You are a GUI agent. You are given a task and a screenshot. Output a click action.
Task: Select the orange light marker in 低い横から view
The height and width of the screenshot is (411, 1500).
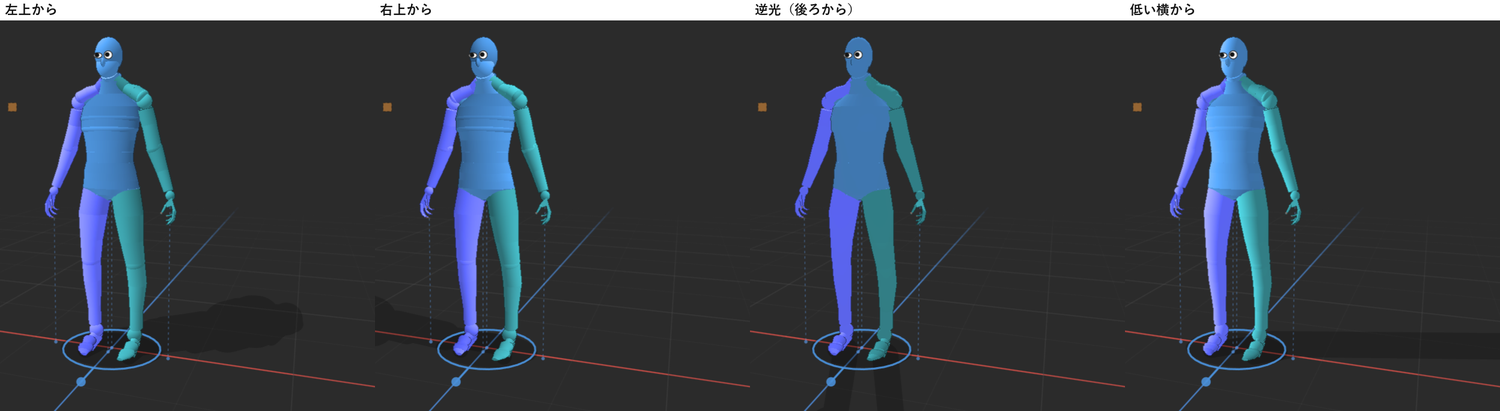1137,106
